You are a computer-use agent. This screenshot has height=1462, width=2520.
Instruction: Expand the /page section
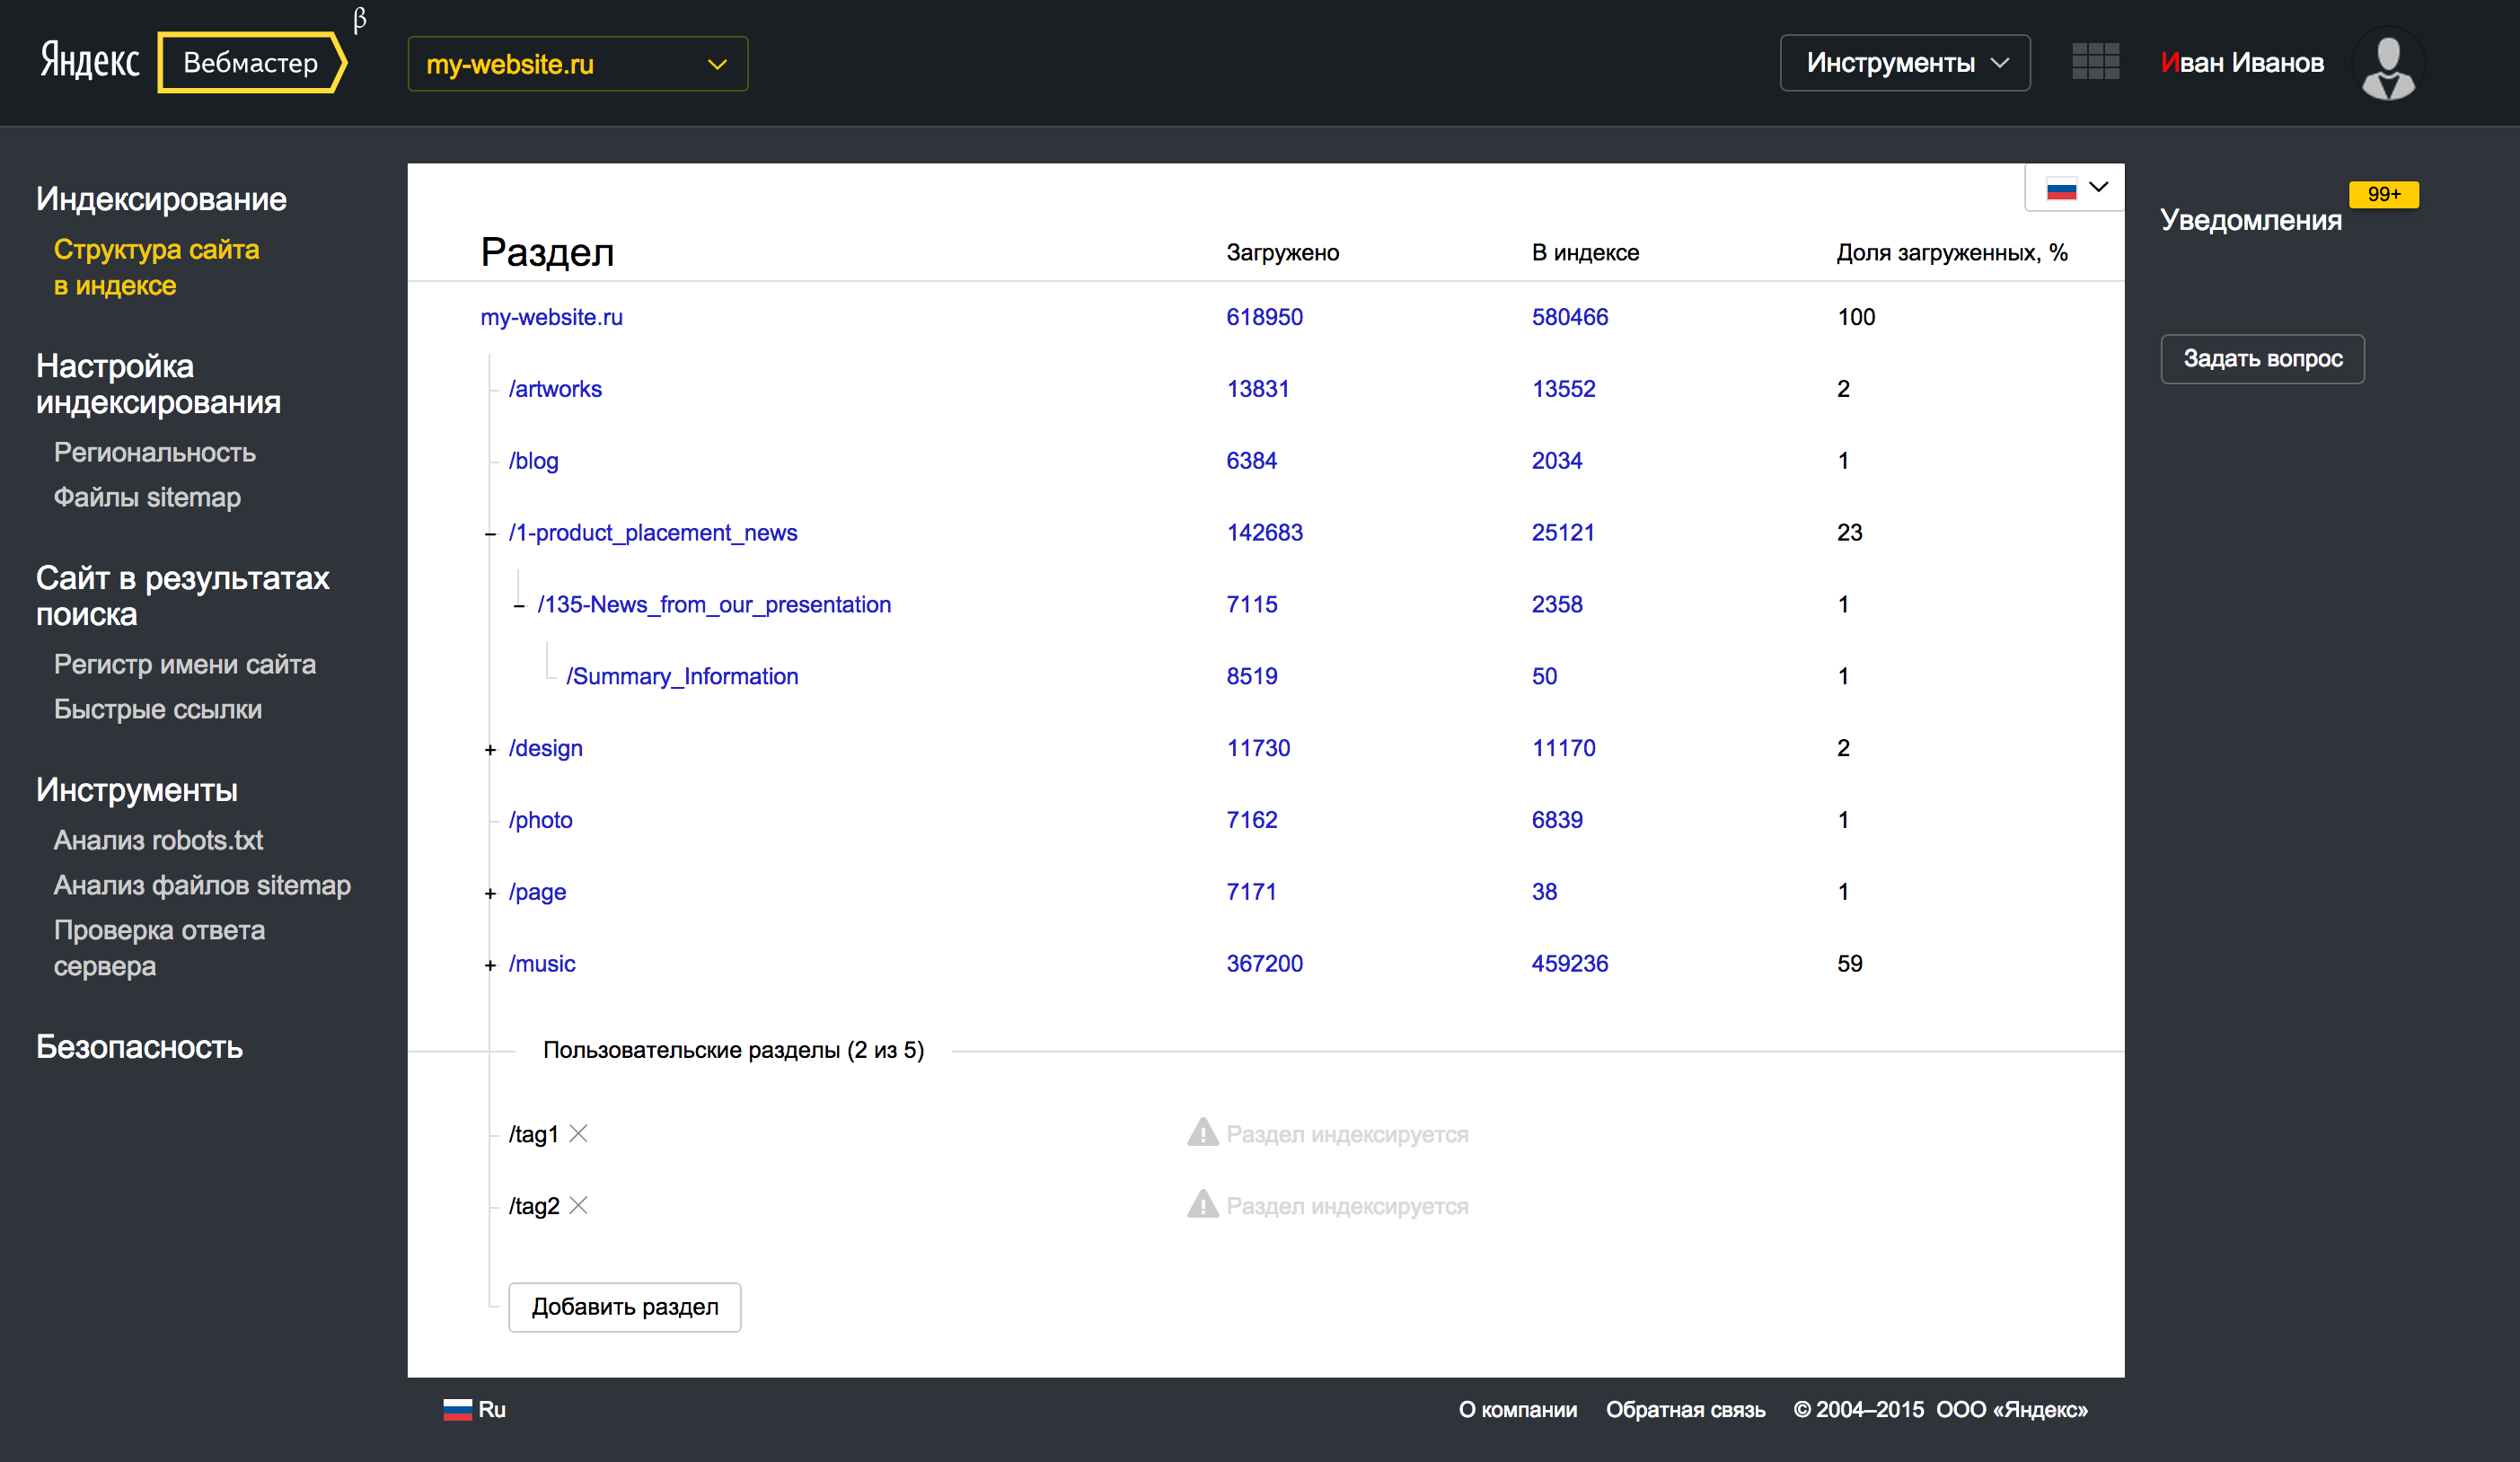490,894
